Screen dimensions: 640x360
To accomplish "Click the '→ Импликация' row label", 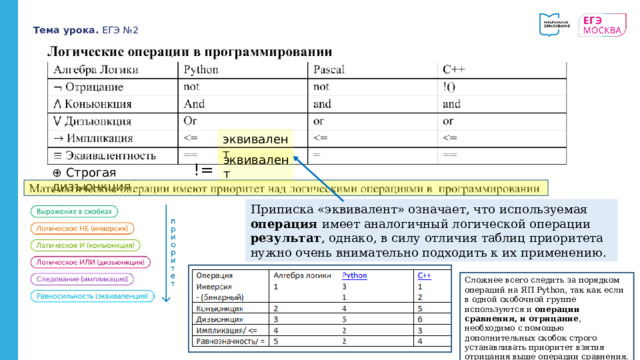I will coord(93,138).
